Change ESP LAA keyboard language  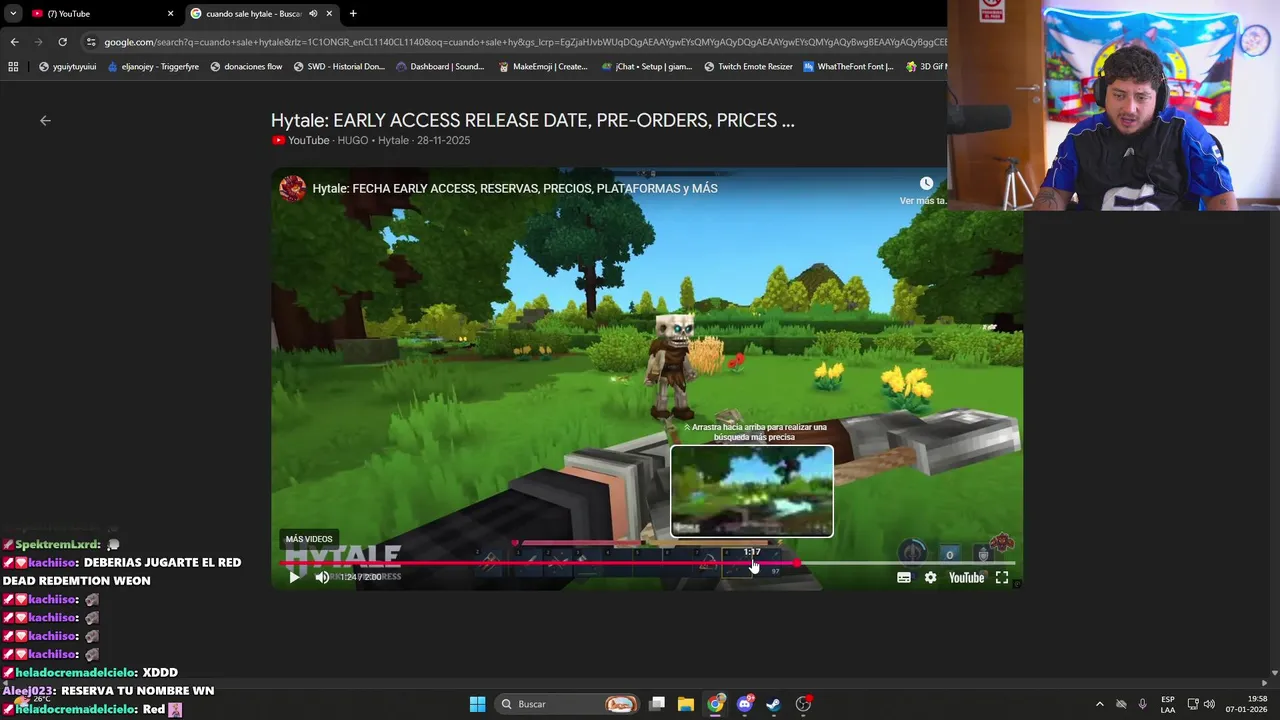[x=1168, y=704]
